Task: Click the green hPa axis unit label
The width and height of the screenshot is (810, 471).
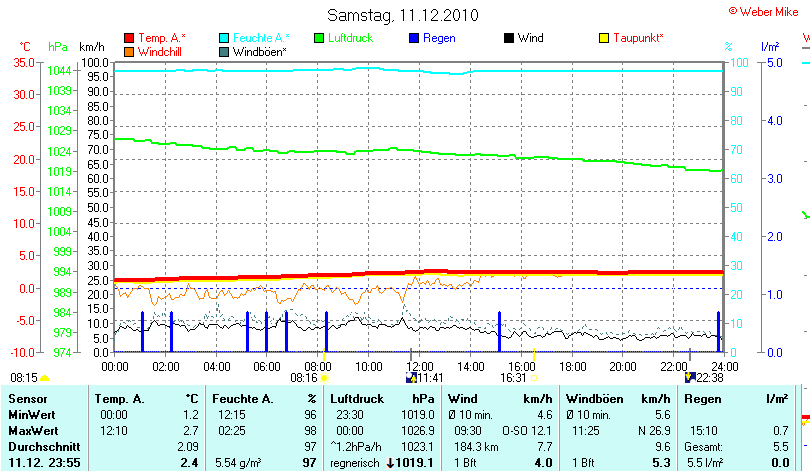Action: [x=58, y=47]
